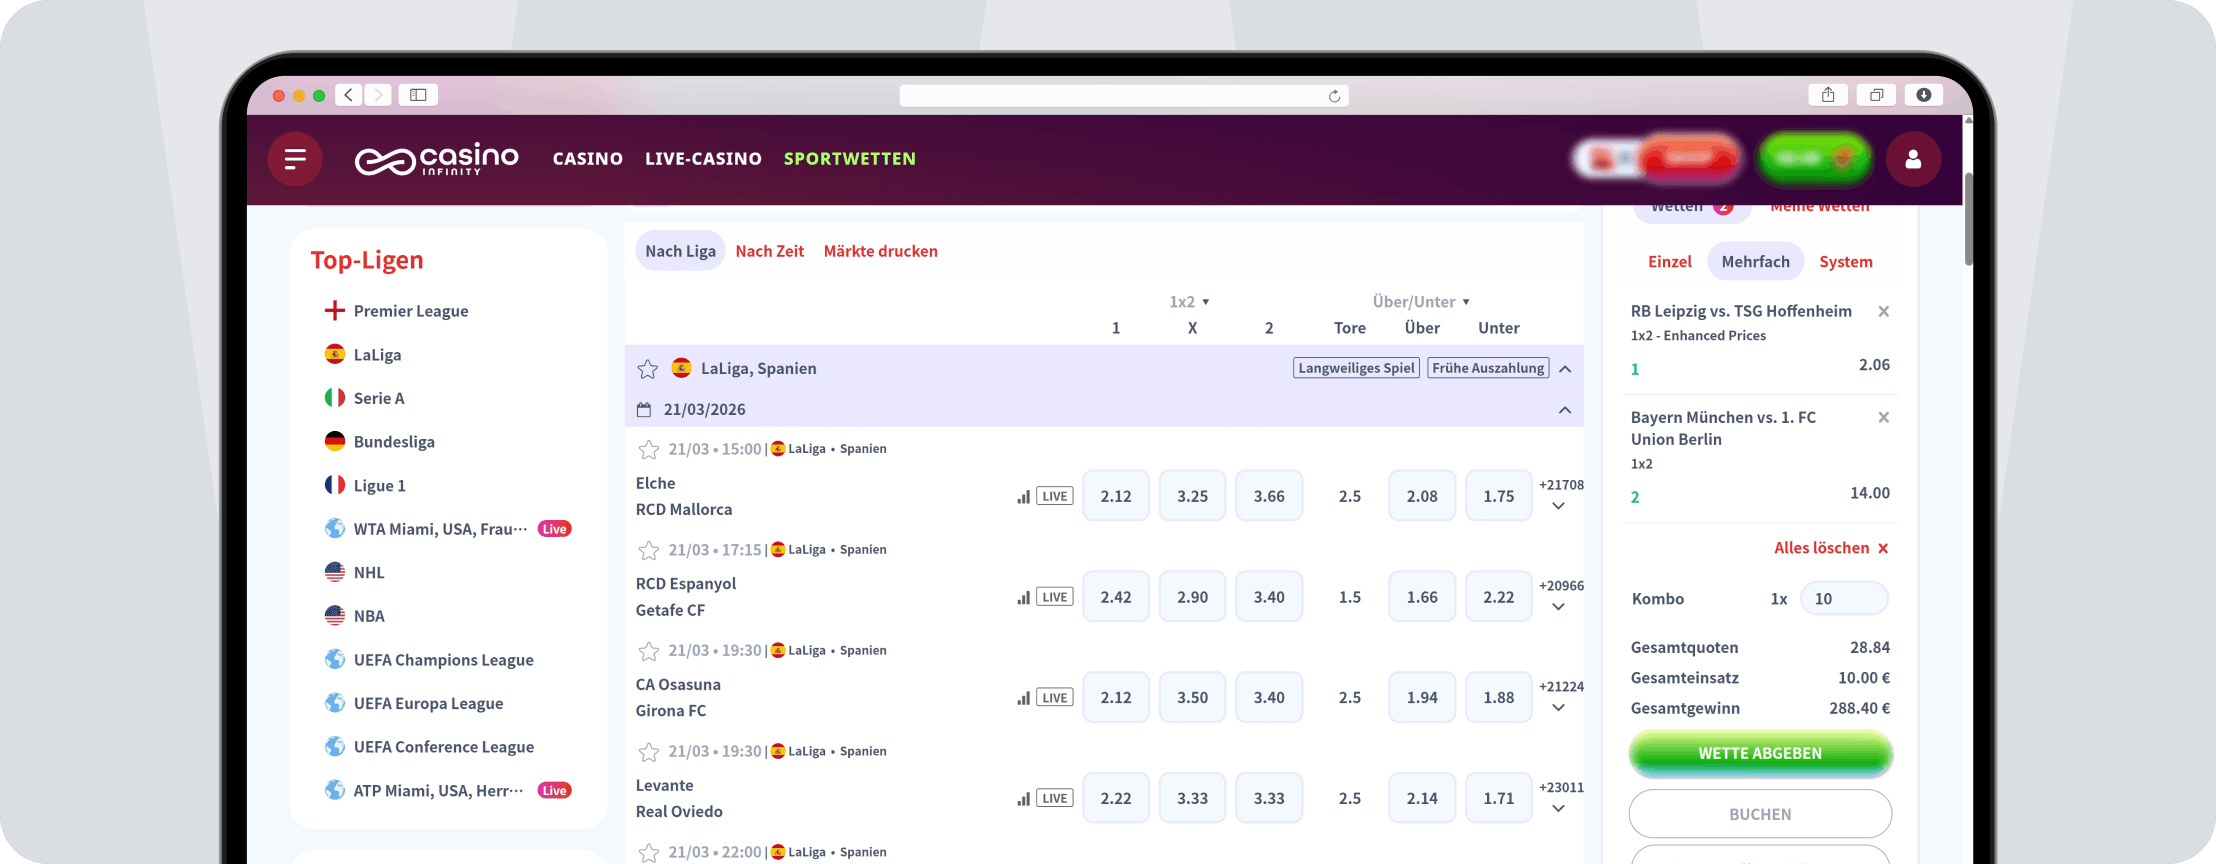Favorite the LaLiga, Spanien league star
This screenshot has height=864, width=2216.
(648, 369)
